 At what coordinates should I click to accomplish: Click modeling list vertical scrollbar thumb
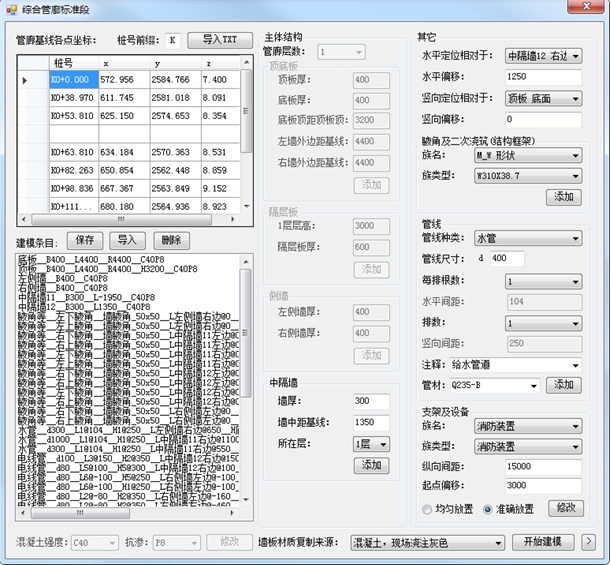point(245,333)
